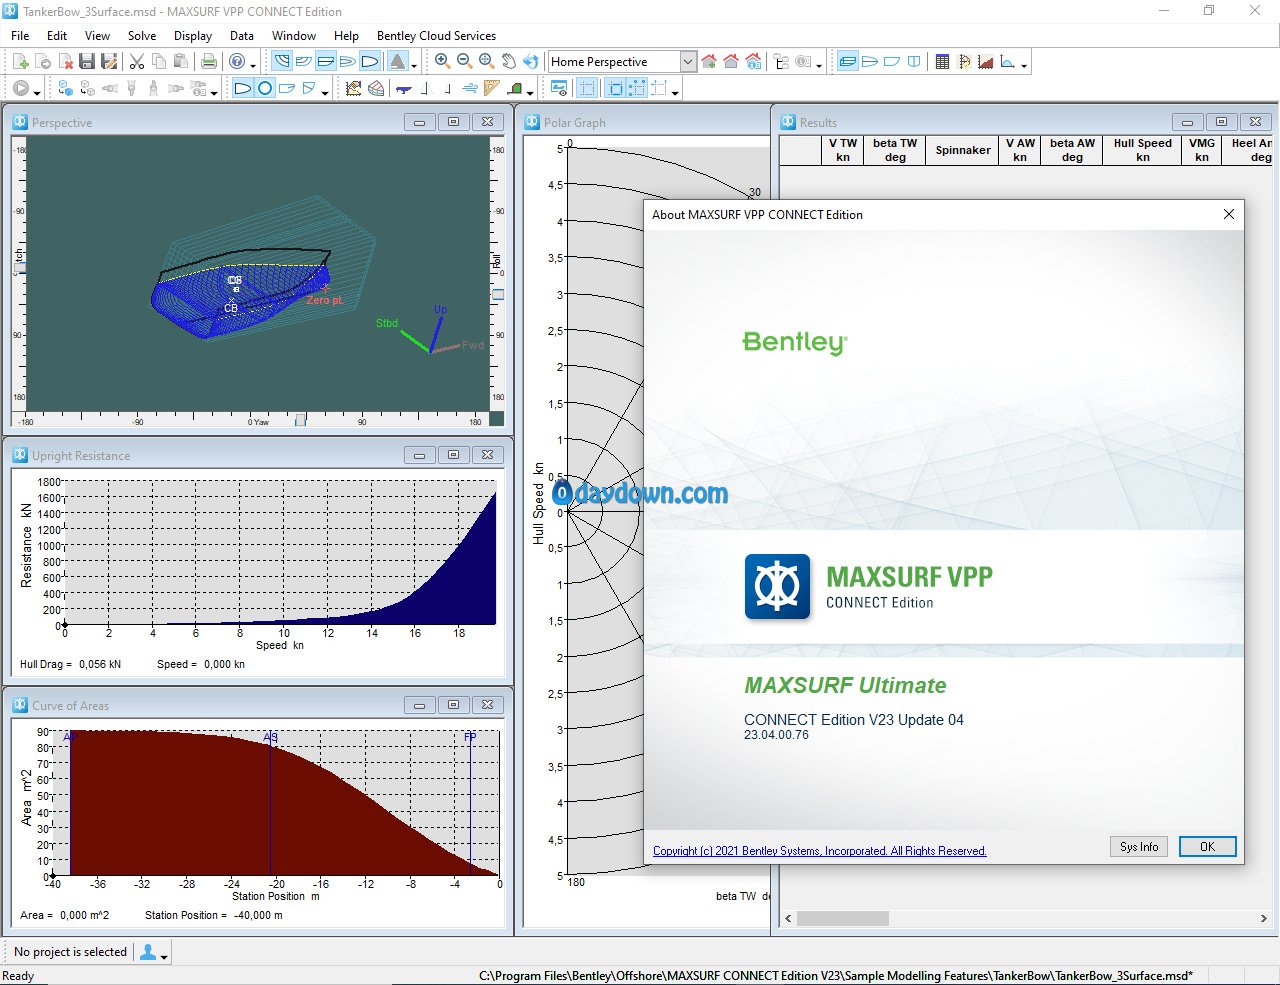Click the Zoom in magnifier icon
Screen dimensions: 1280x985
coord(442,61)
